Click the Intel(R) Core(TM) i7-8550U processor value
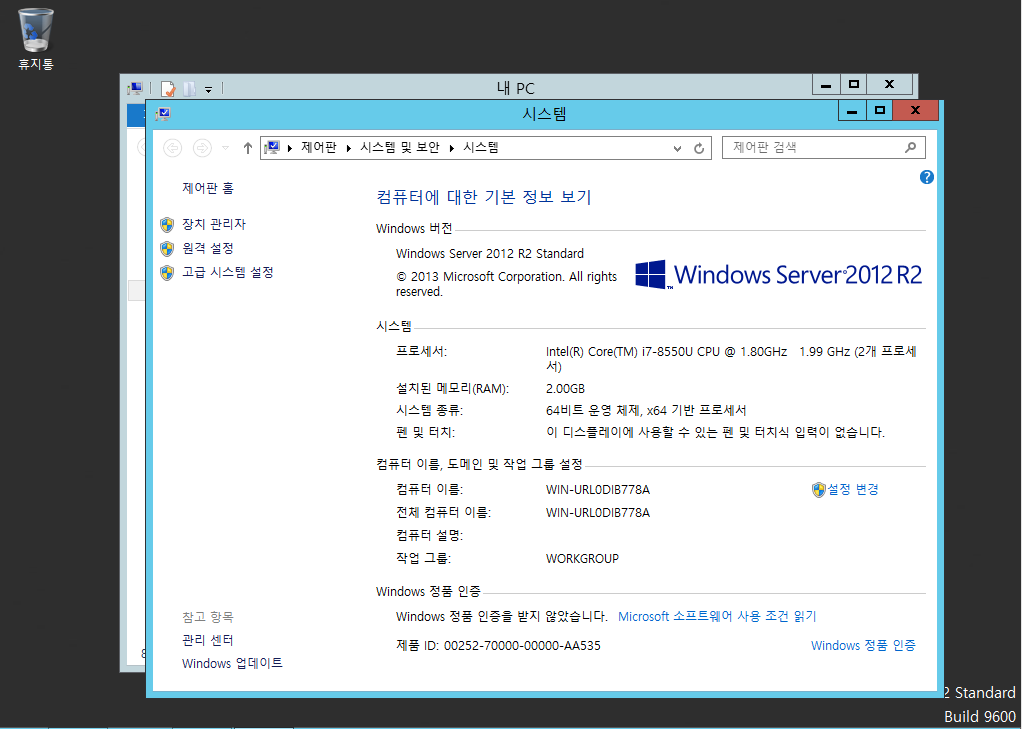The height and width of the screenshot is (729, 1022). (731, 359)
